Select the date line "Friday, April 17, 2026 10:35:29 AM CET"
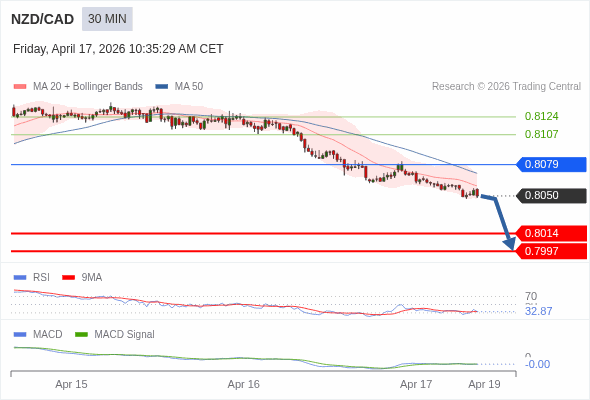Image resolution: width=590 pixels, height=400 pixels. coord(118,49)
